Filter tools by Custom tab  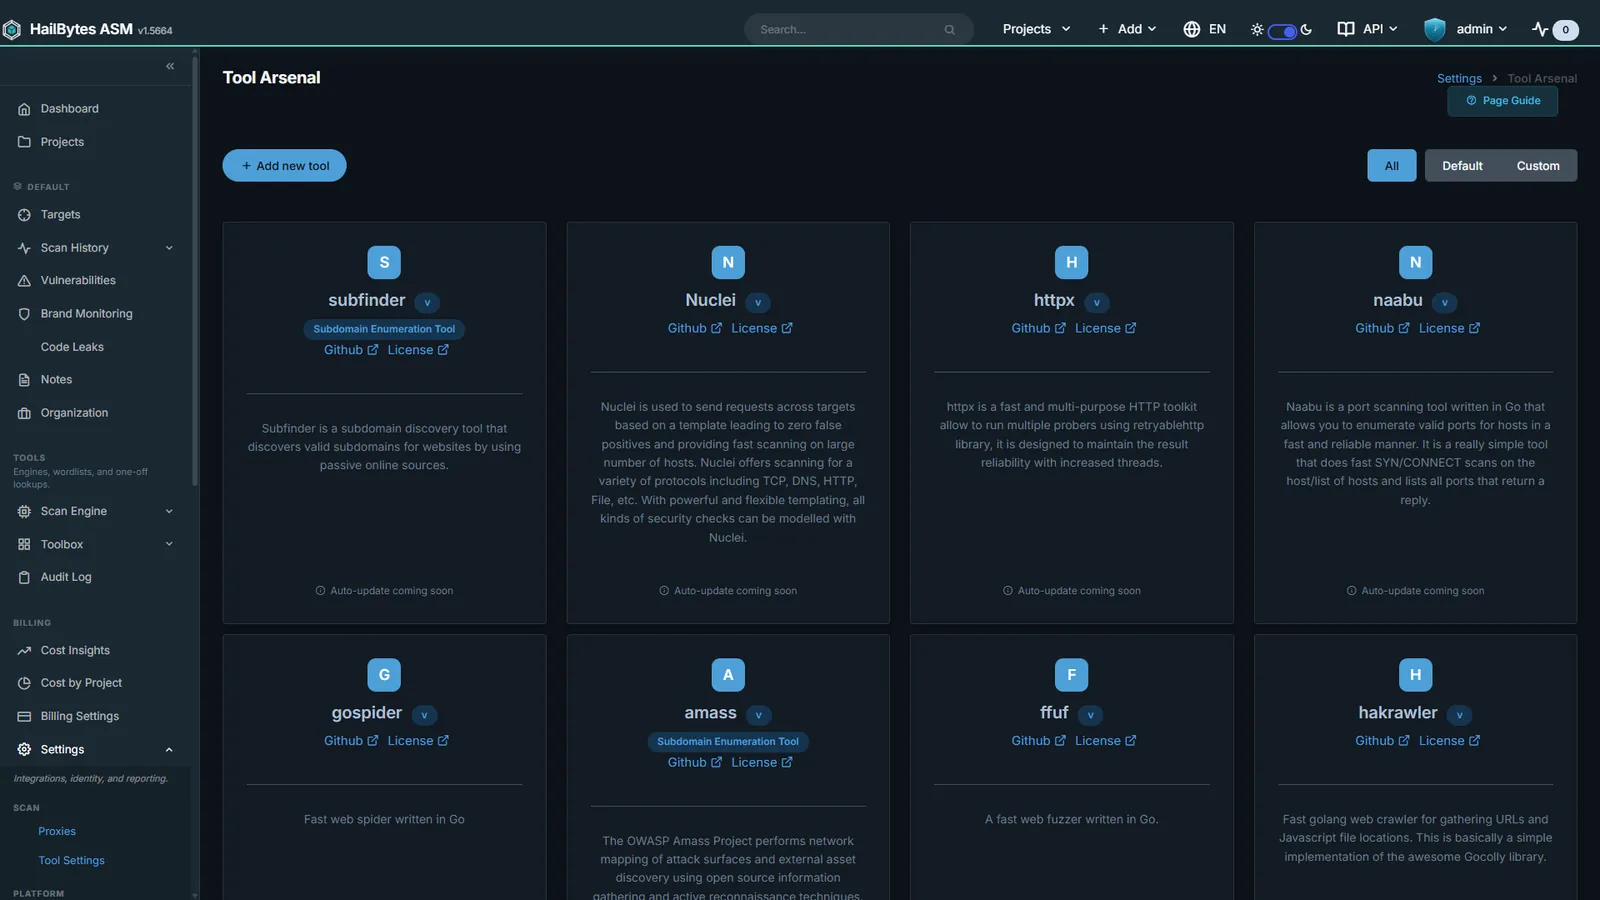pos(1538,166)
